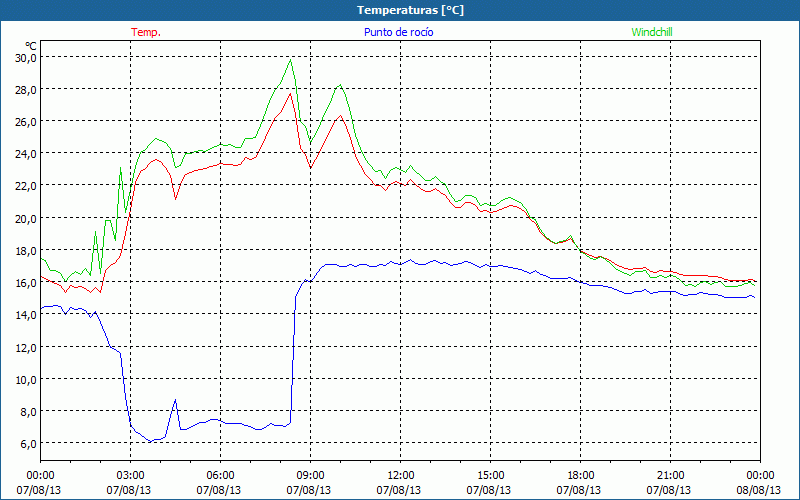The width and height of the screenshot is (800, 500).
Task: Click the 20,0 y-axis value
Action: [26, 218]
